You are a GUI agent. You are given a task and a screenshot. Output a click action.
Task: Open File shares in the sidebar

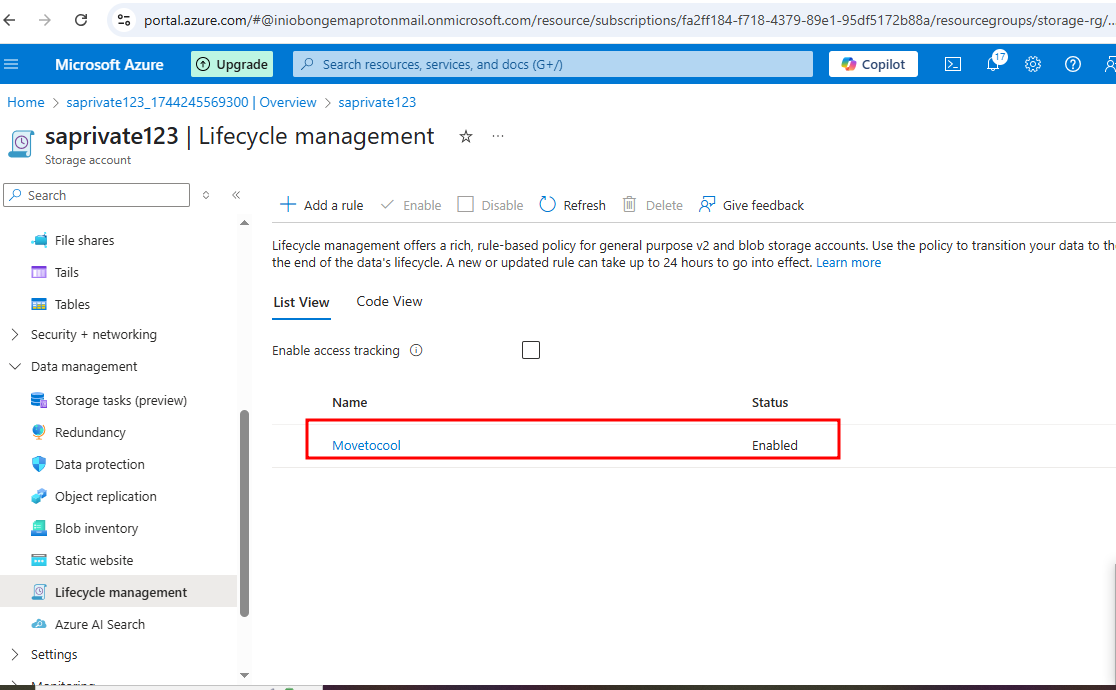click(84, 241)
